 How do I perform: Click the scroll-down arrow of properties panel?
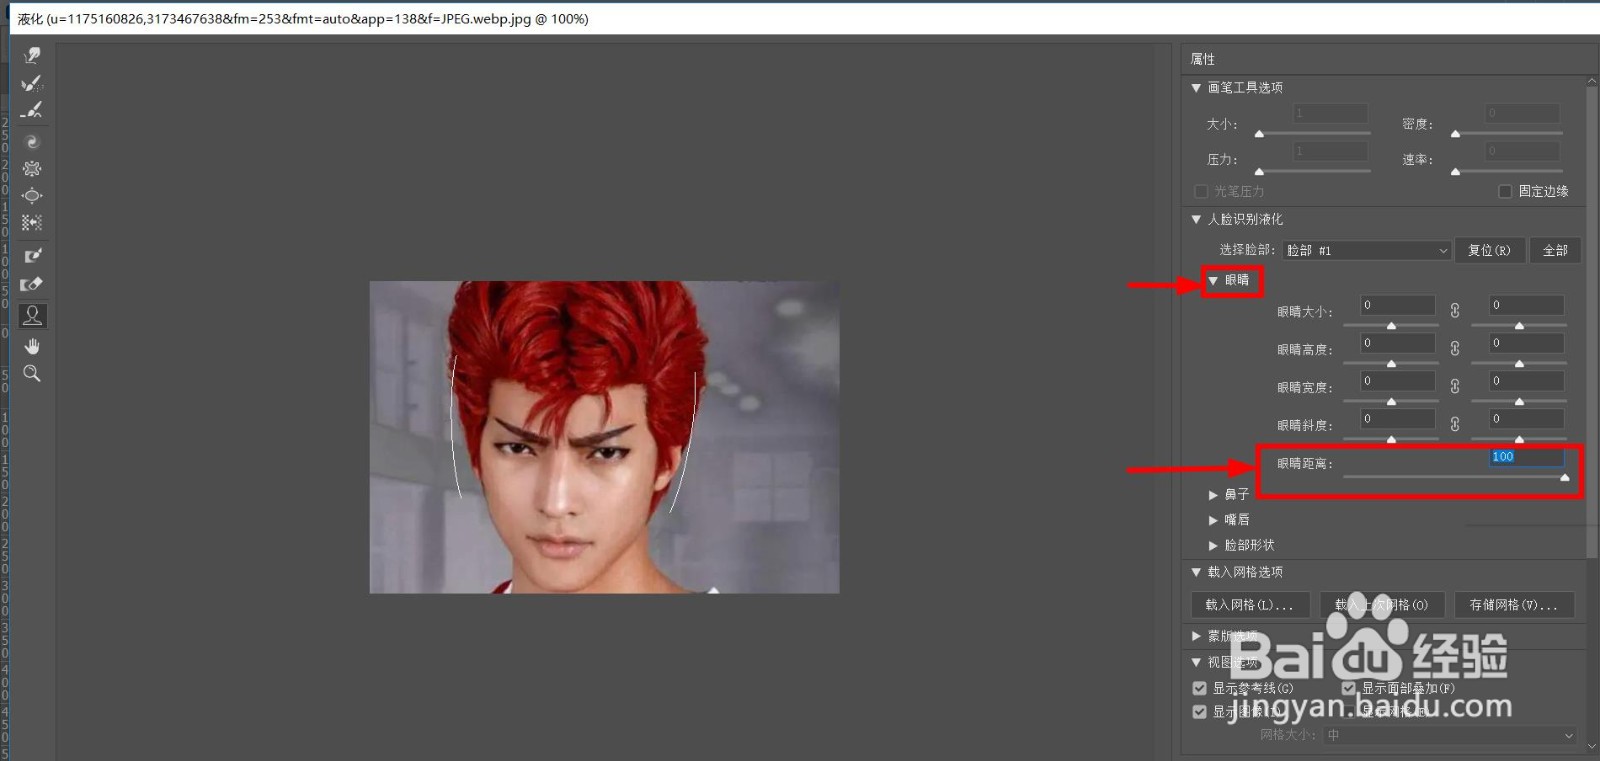pyautogui.click(x=1593, y=745)
